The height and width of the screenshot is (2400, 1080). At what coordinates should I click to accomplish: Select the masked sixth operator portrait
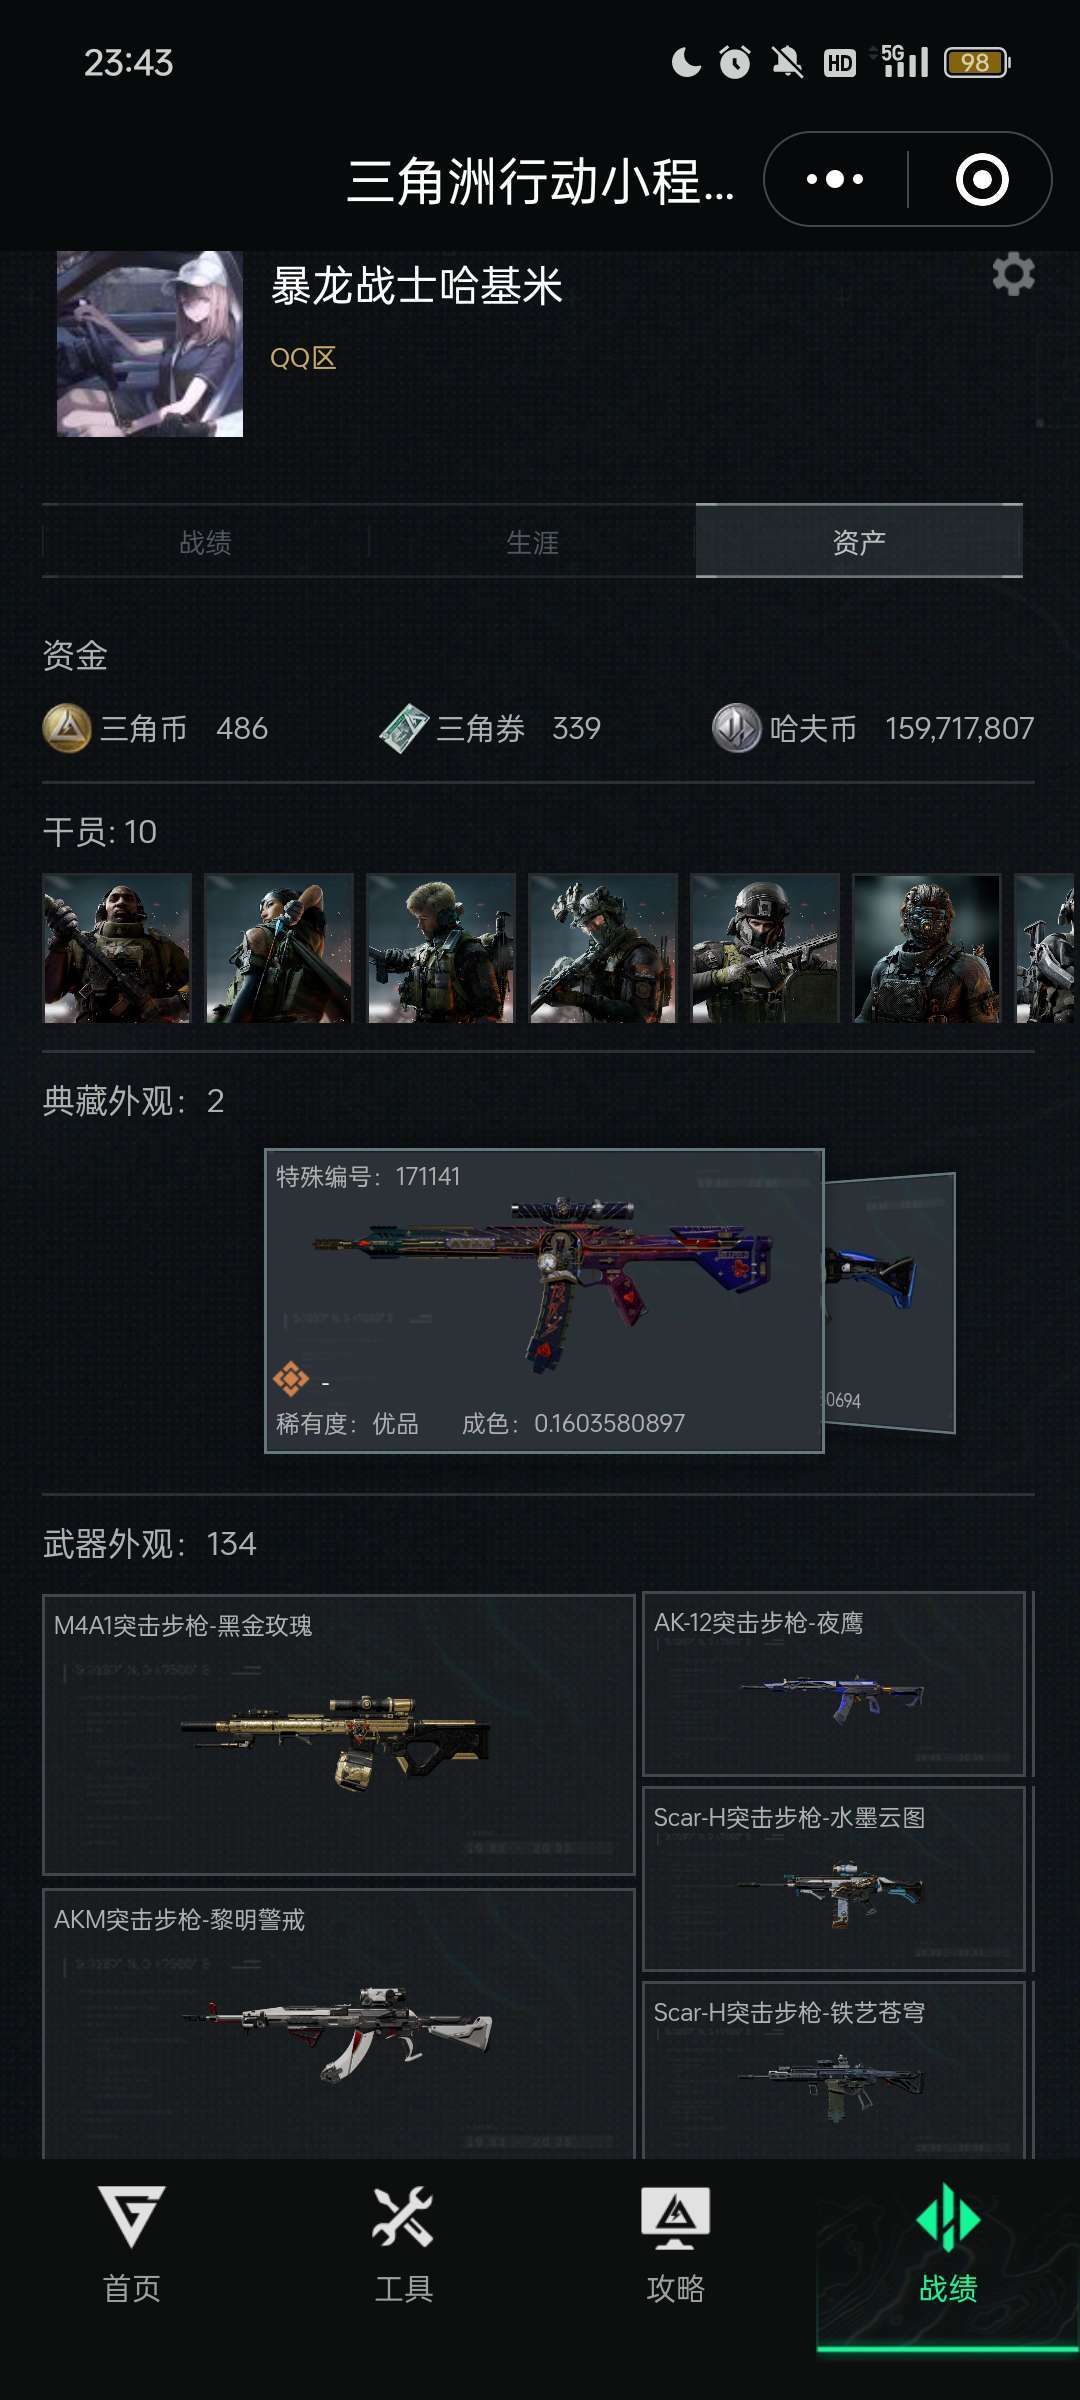[926, 948]
